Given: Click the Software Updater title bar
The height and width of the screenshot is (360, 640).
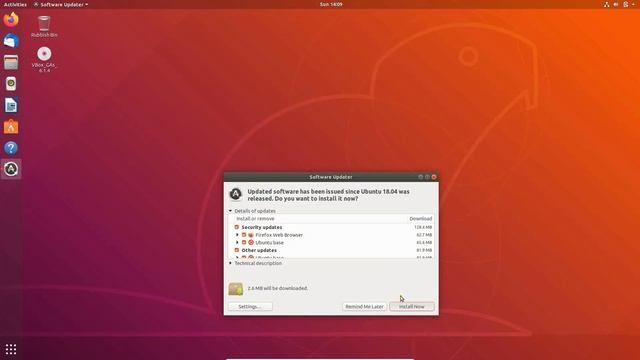Looking at the screenshot, I should click(331, 177).
